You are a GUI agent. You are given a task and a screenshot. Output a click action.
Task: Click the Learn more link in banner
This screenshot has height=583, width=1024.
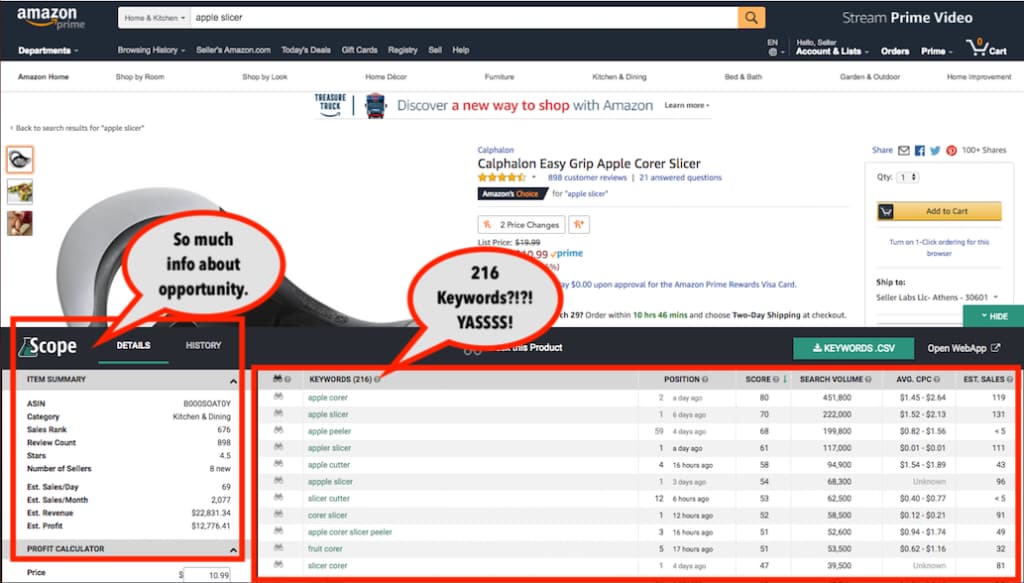pyautogui.click(x=686, y=105)
